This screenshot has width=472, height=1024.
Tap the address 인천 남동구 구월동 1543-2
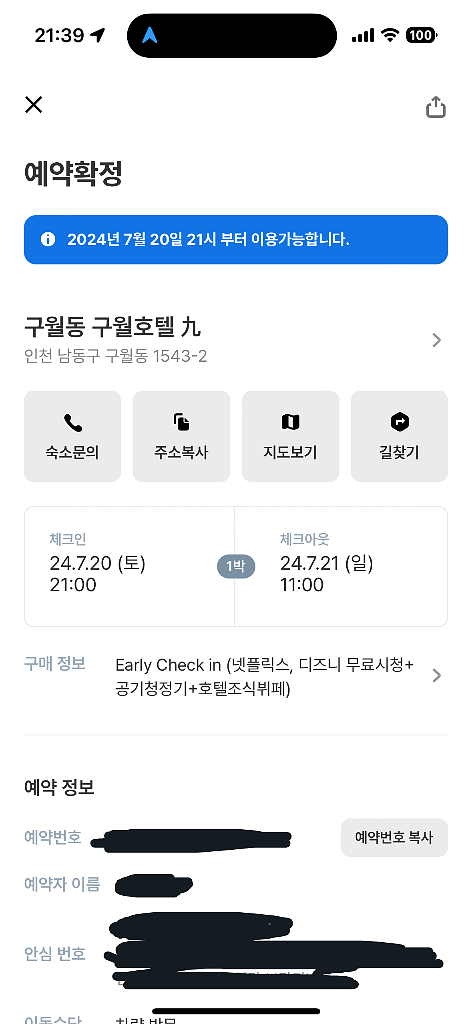(x=116, y=357)
